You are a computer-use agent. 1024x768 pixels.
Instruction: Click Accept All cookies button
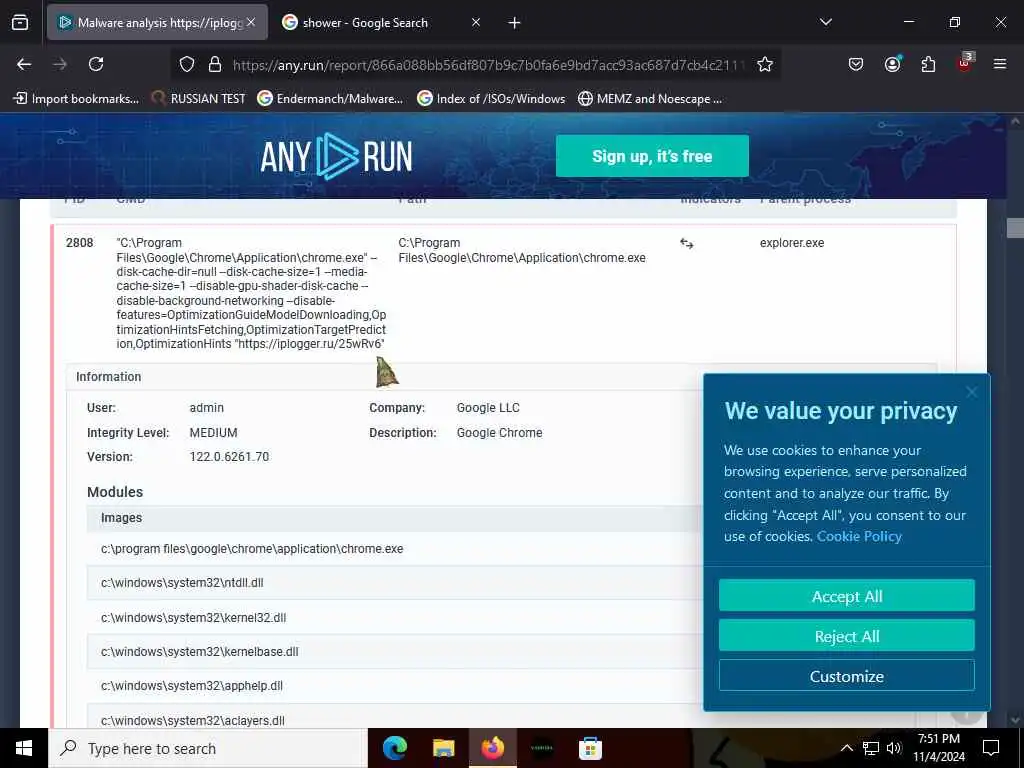(847, 596)
